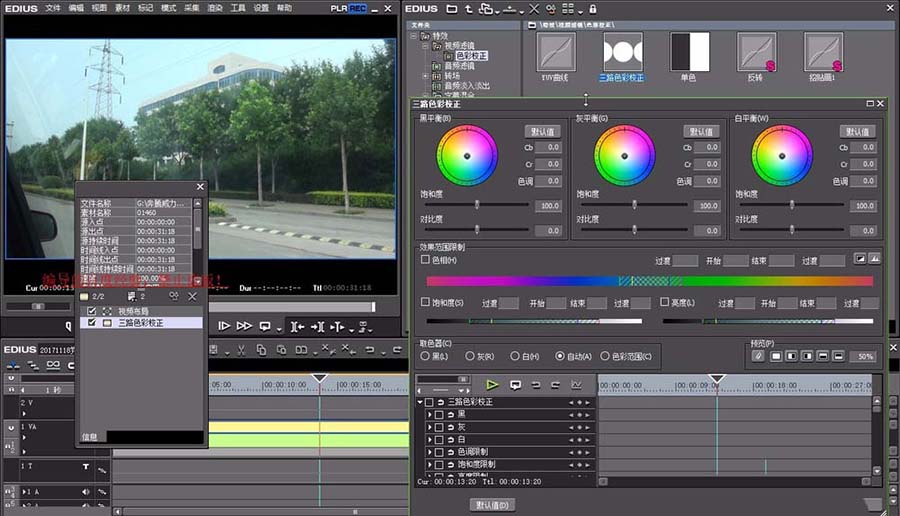Adjust white balance 饱和度 slider handle
This screenshot has width=900, height=516.
tap(792, 204)
